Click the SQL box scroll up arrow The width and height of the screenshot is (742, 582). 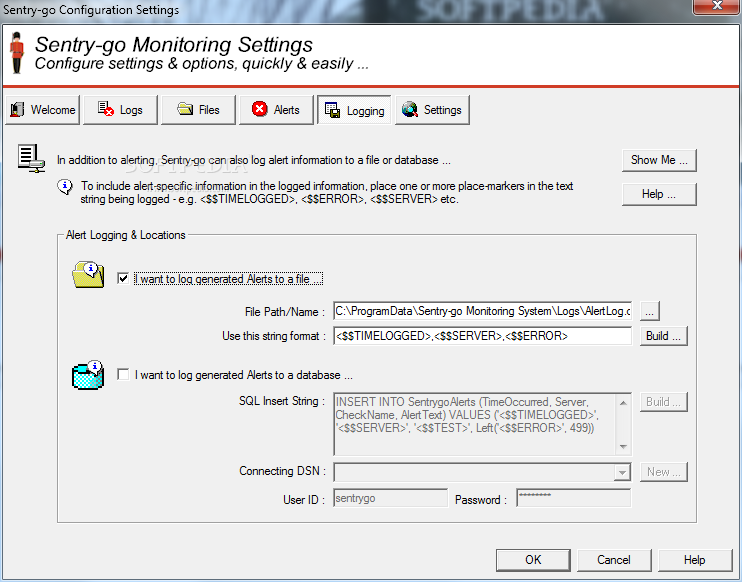pyautogui.click(x=624, y=403)
